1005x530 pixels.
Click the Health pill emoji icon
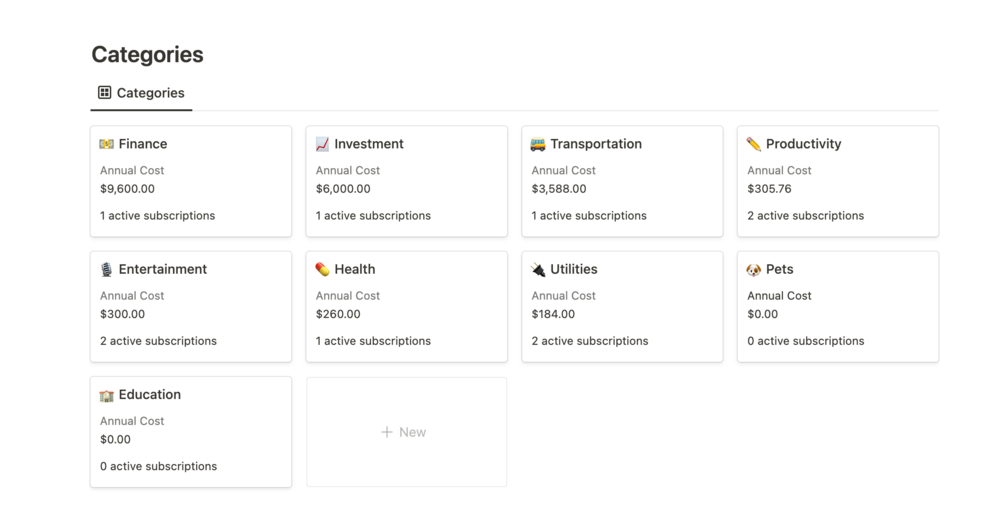(x=322, y=270)
